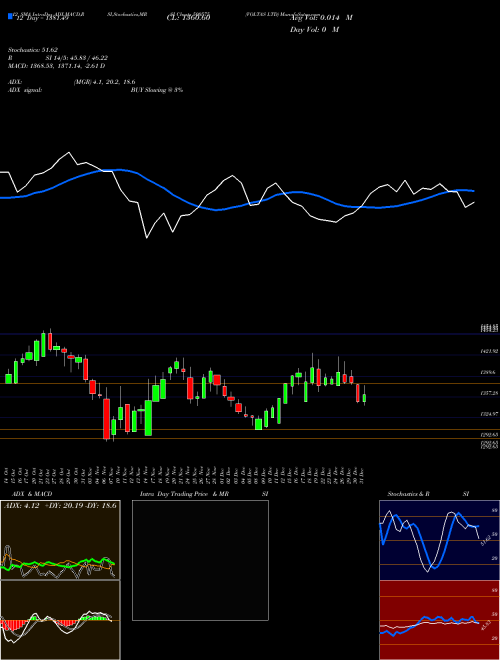The height and width of the screenshot is (660, 500).
Task: Select the 'MACD: 1368.53, 1371.14, -2.61 D' line
Action: tap(56, 66)
